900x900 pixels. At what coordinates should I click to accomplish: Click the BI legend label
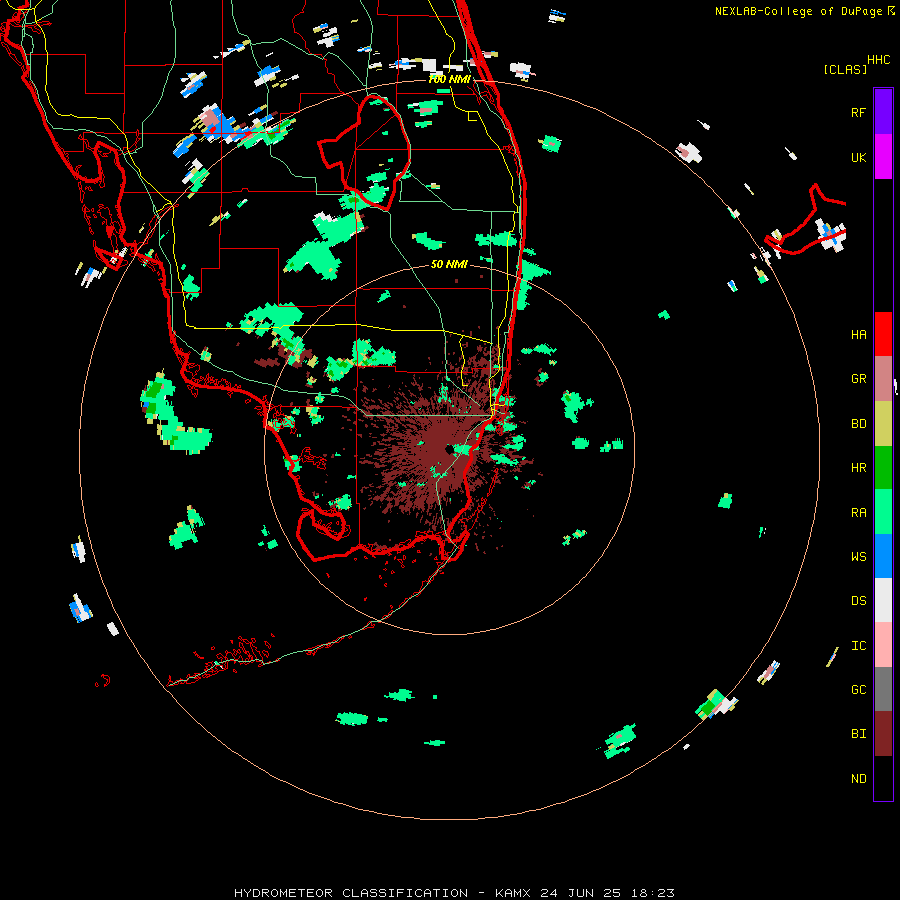click(858, 734)
